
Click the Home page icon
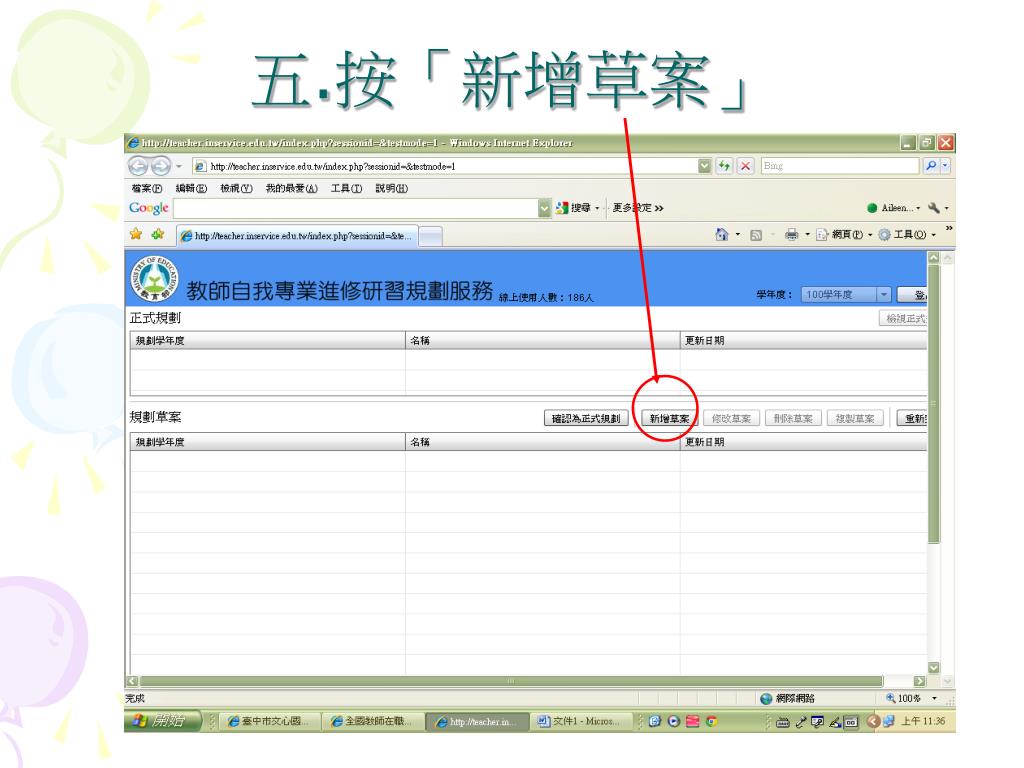point(722,234)
